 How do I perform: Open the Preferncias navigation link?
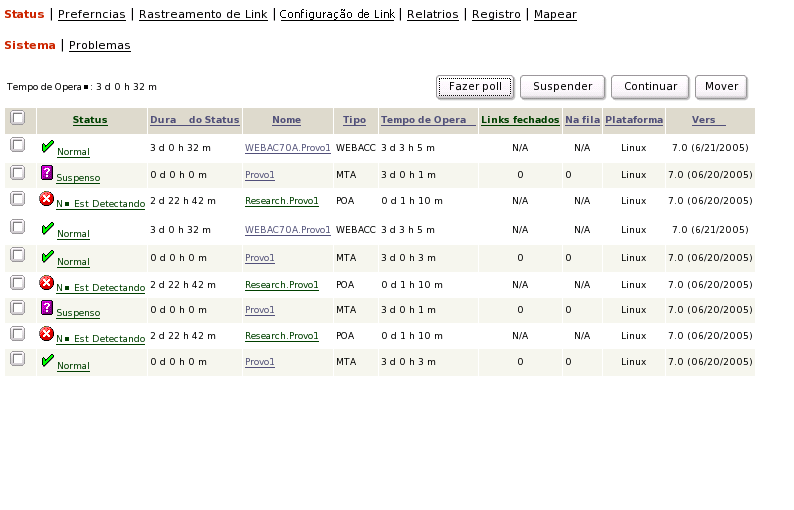[x=92, y=14]
